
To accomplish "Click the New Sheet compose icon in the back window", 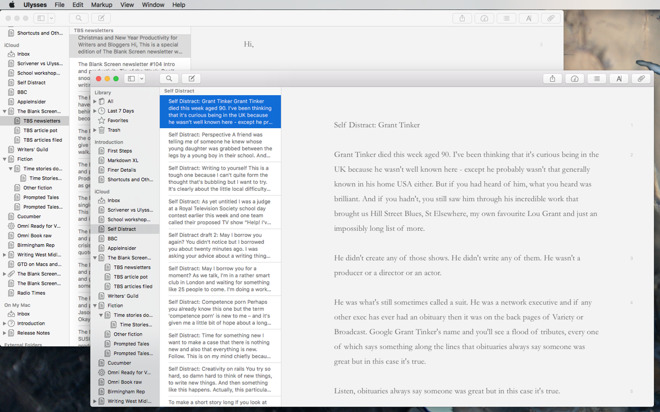I will pos(101,19).
